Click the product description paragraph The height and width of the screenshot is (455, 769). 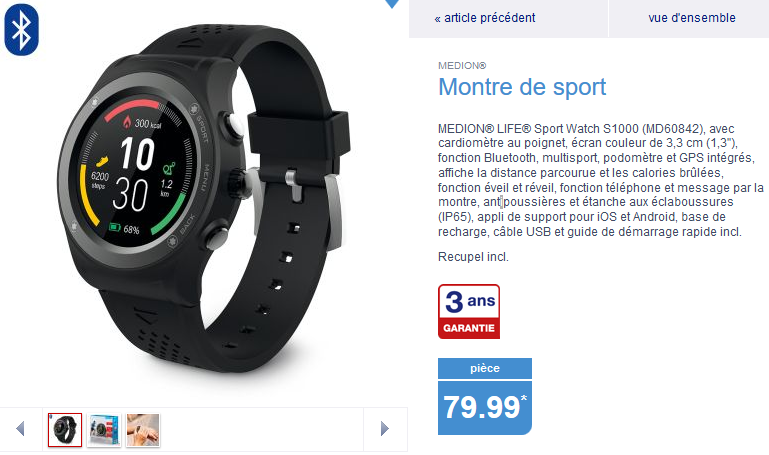click(x=601, y=180)
